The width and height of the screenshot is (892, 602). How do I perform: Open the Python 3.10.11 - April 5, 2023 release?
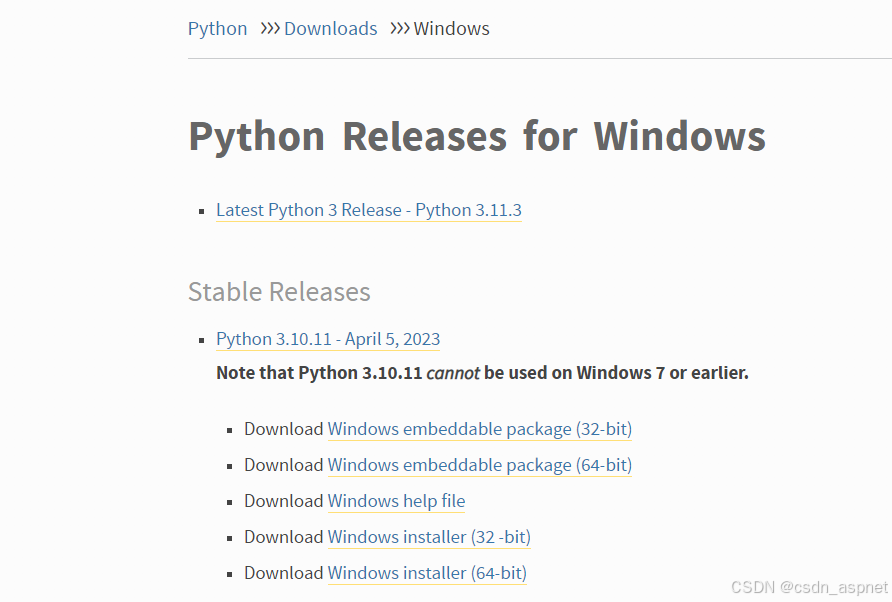328,339
